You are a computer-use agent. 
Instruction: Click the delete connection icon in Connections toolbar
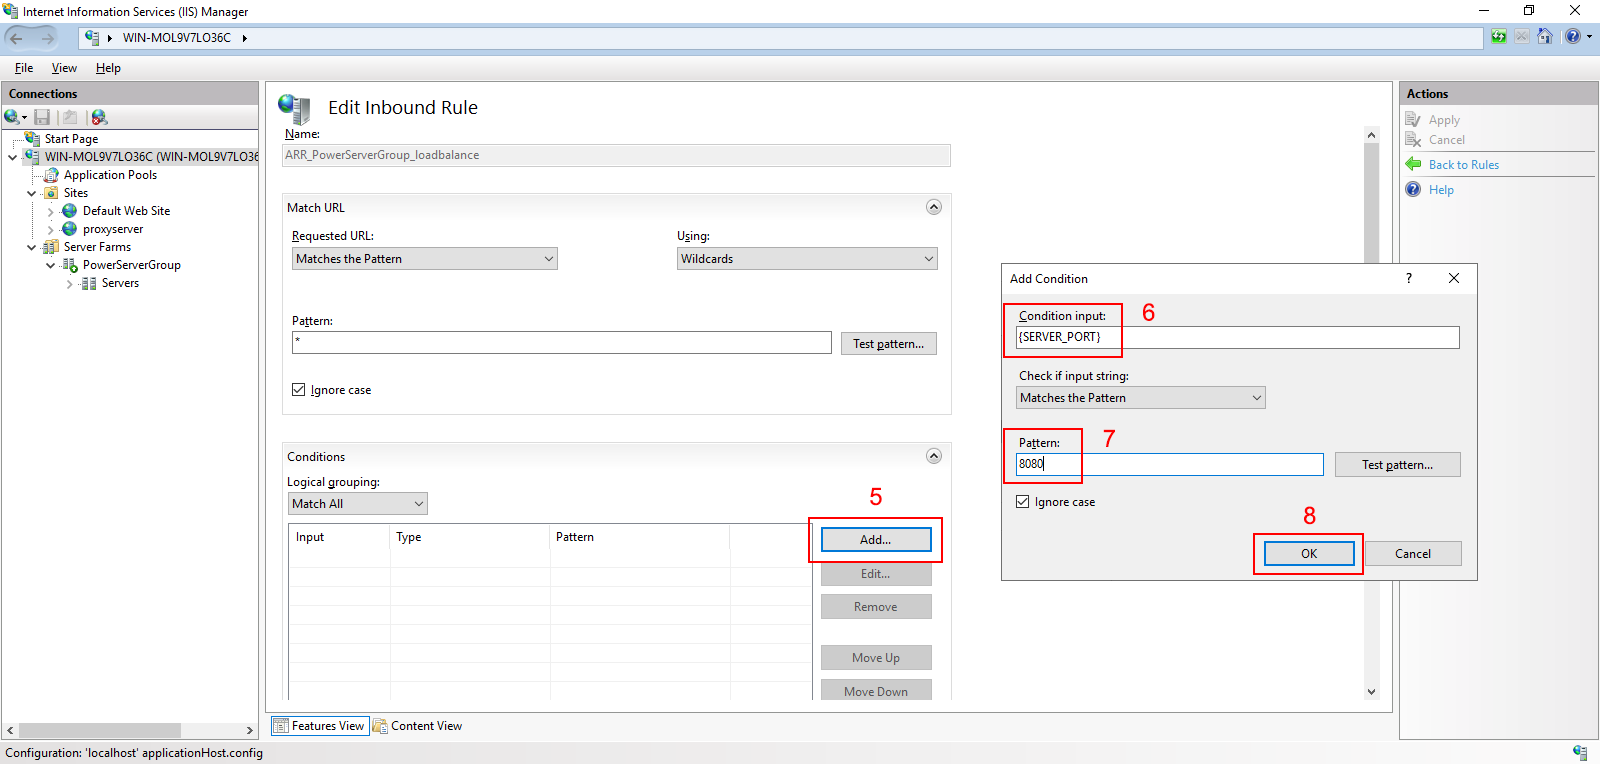point(99,117)
